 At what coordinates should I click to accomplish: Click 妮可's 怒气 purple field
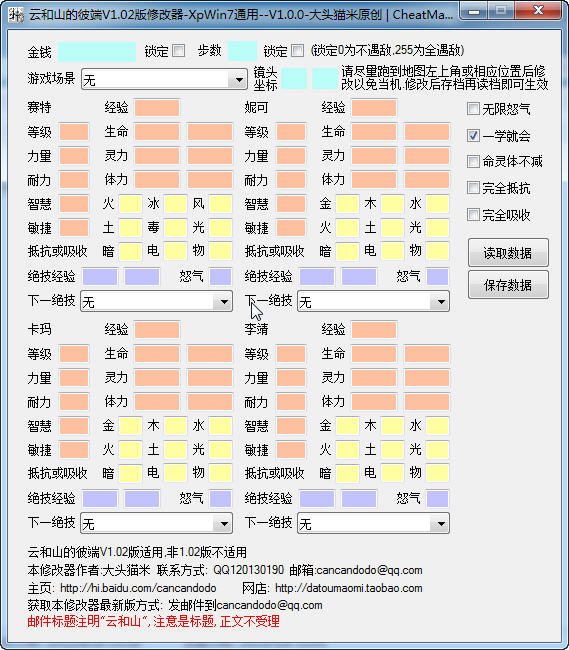438,277
